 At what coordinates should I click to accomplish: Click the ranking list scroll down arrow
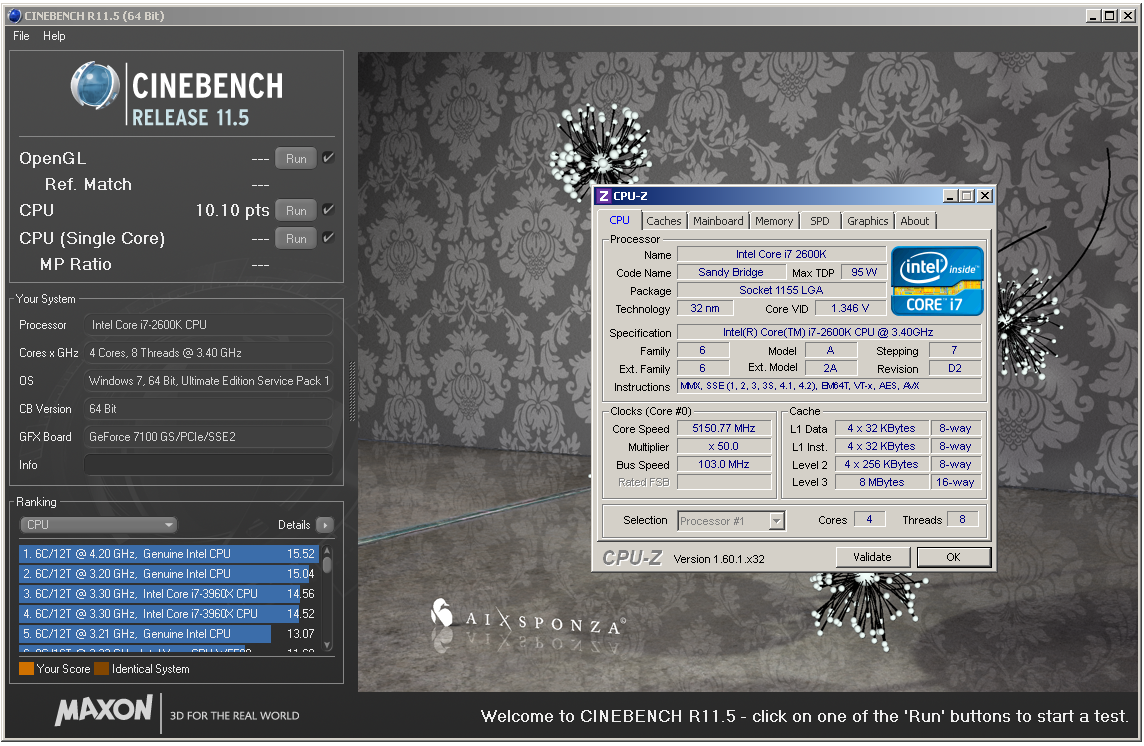[327, 645]
